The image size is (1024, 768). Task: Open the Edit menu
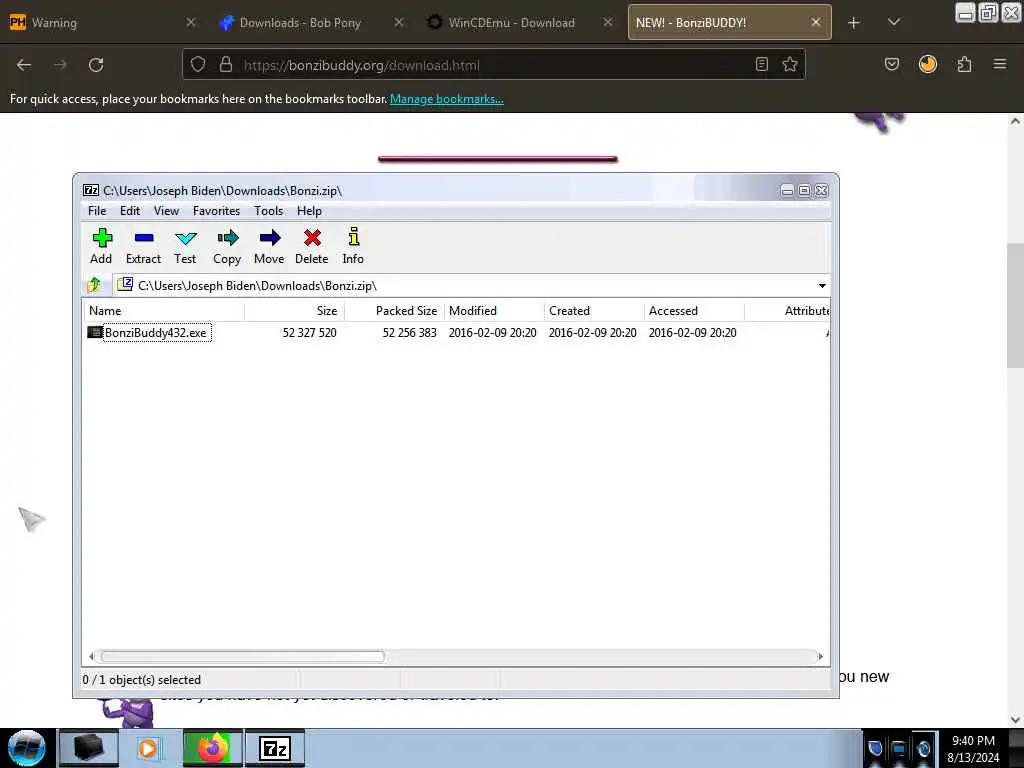click(130, 211)
